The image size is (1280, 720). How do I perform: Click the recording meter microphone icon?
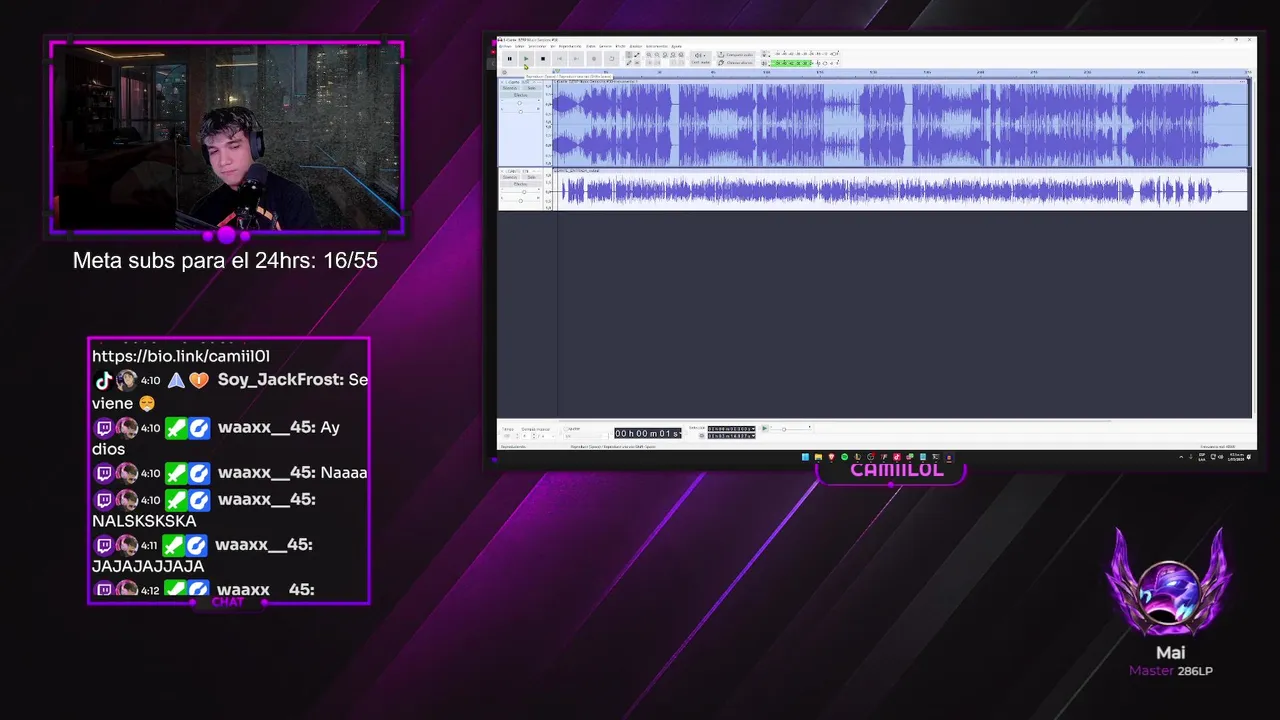(x=764, y=55)
